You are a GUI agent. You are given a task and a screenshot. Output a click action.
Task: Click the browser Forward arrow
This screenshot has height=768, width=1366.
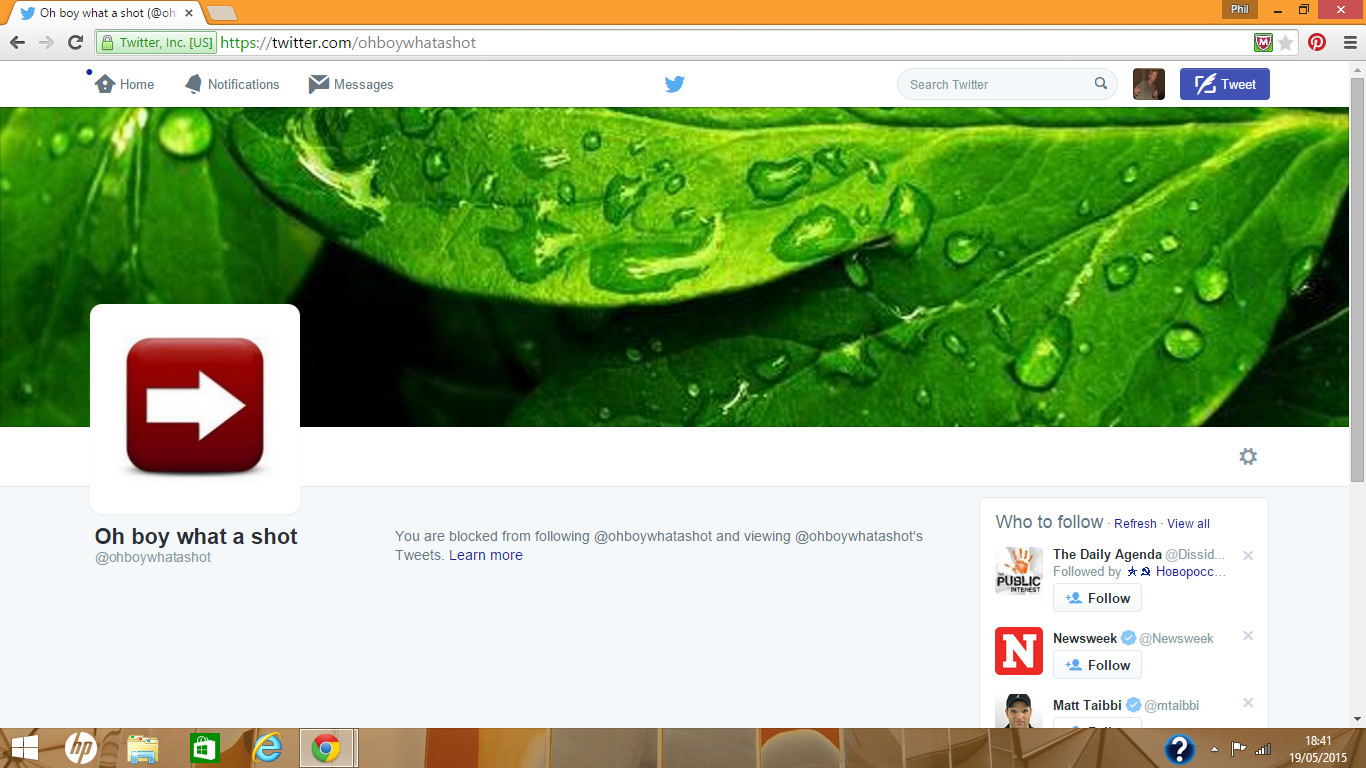[46, 42]
